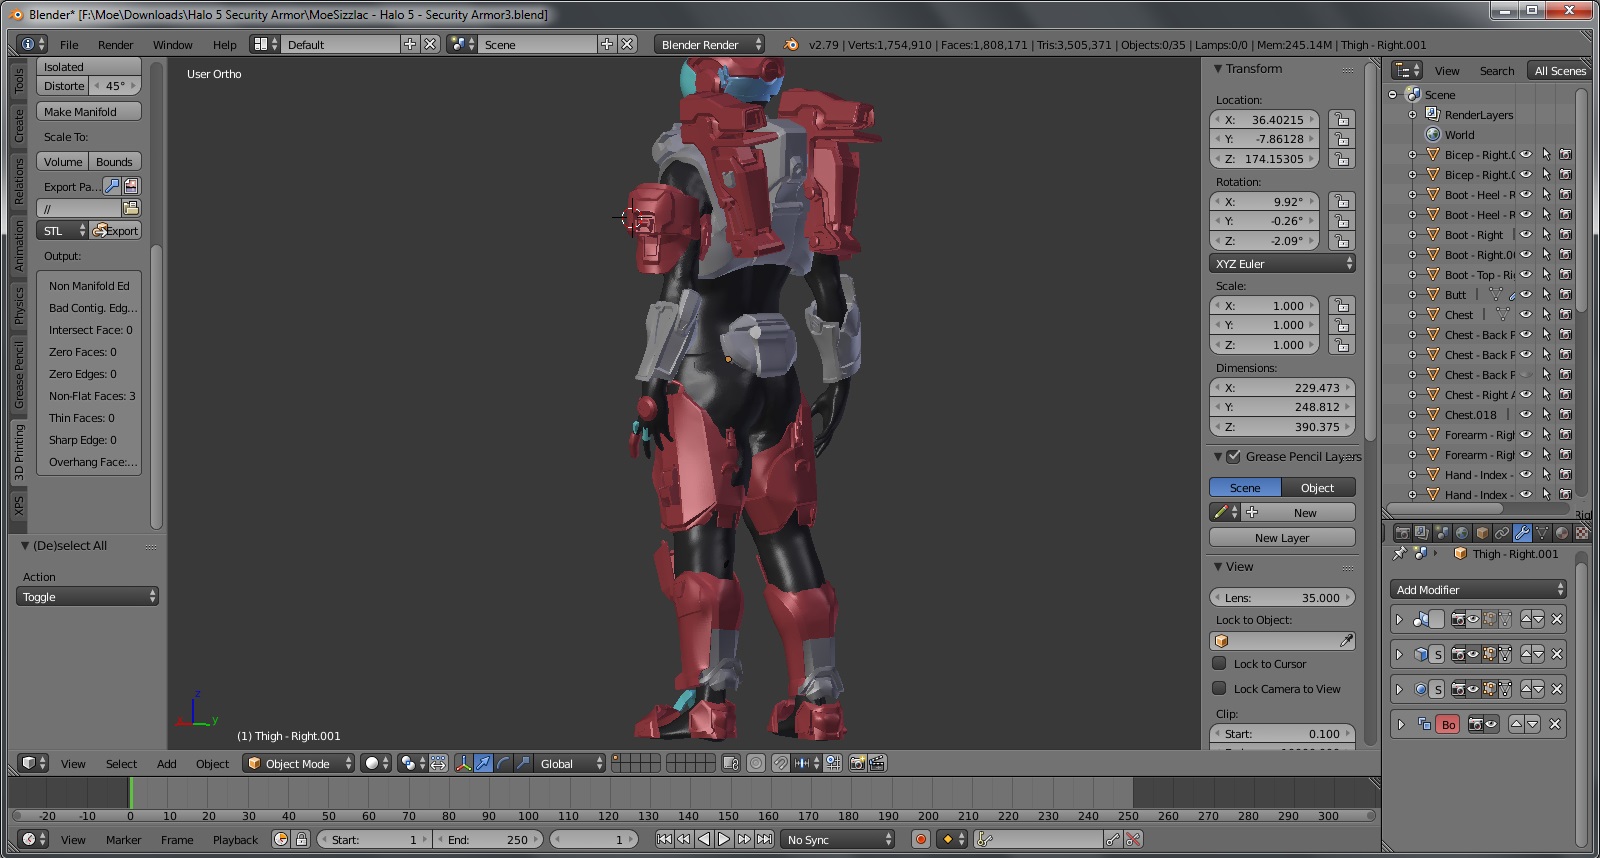This screenshot has height=858, width=1600.
Task: Open the Global orientation dropdown
Action: 570,763
